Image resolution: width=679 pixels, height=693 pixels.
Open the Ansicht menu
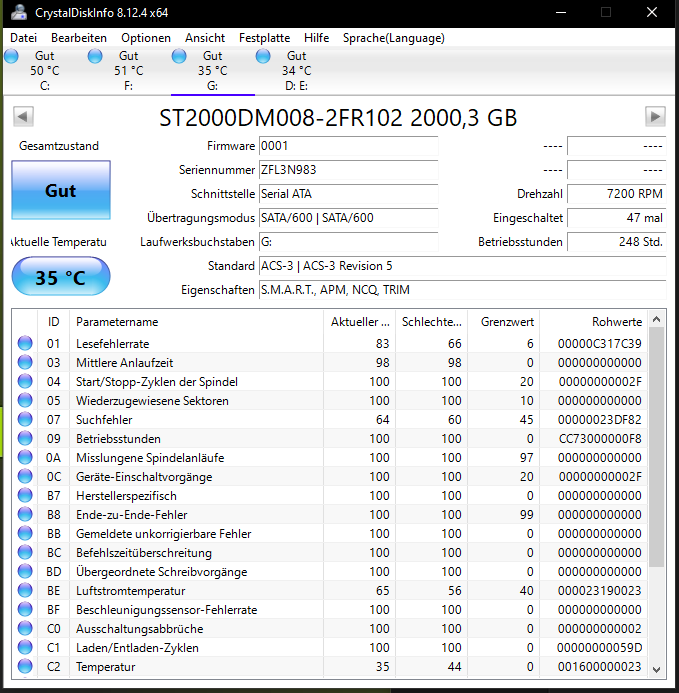[x=205, y=38]
